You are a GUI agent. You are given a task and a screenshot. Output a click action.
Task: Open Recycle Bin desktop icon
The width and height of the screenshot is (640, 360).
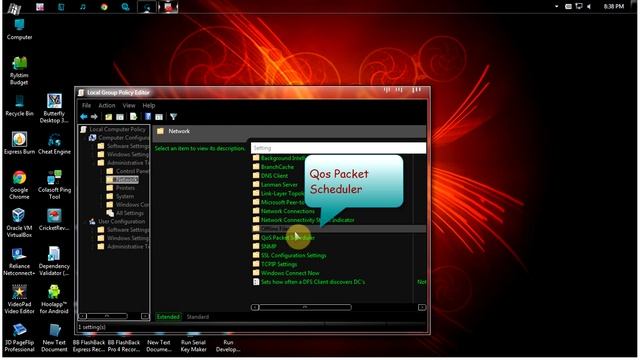click(x=19, y=106)
